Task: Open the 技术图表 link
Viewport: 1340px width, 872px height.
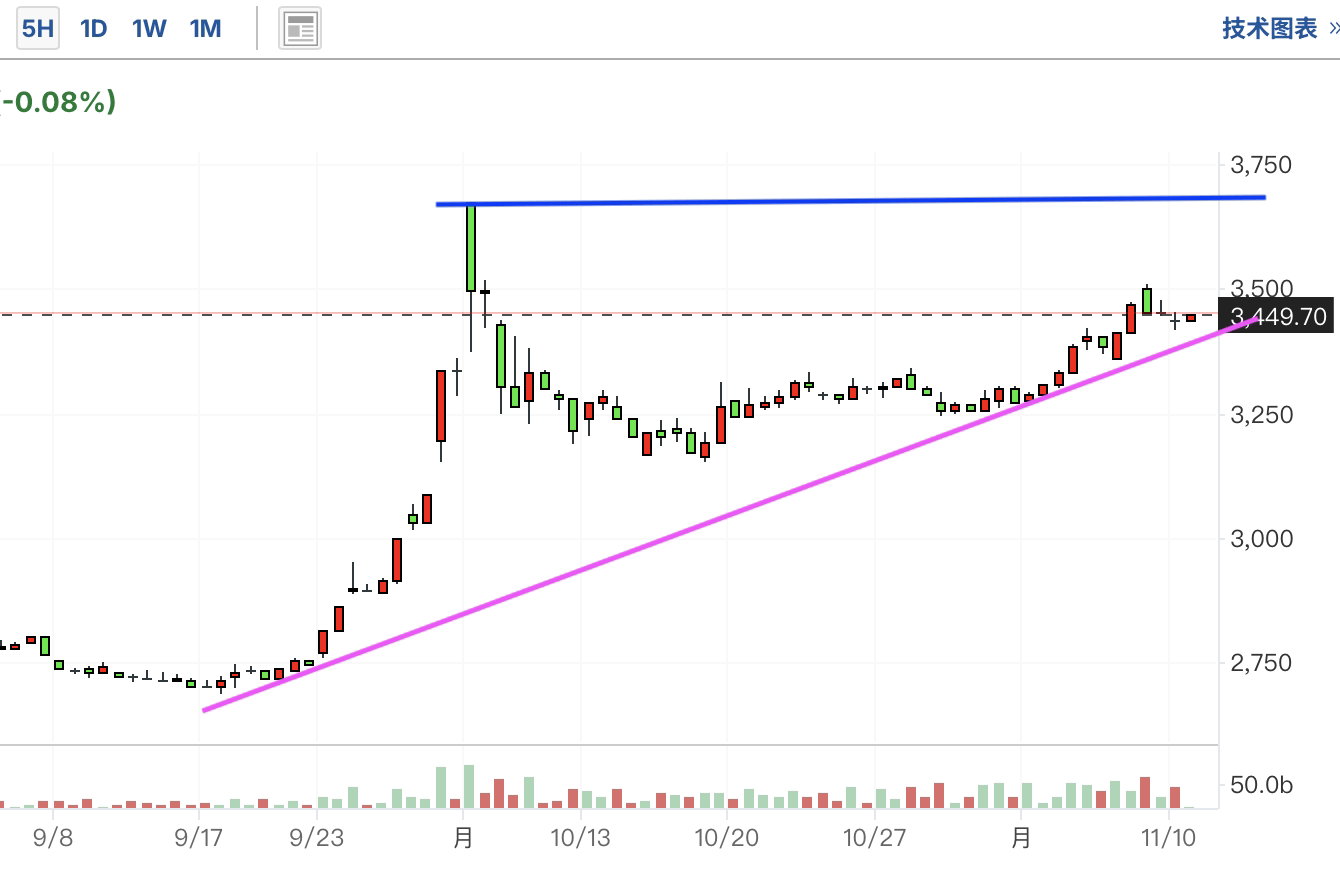Action: tap(1269, 28)
